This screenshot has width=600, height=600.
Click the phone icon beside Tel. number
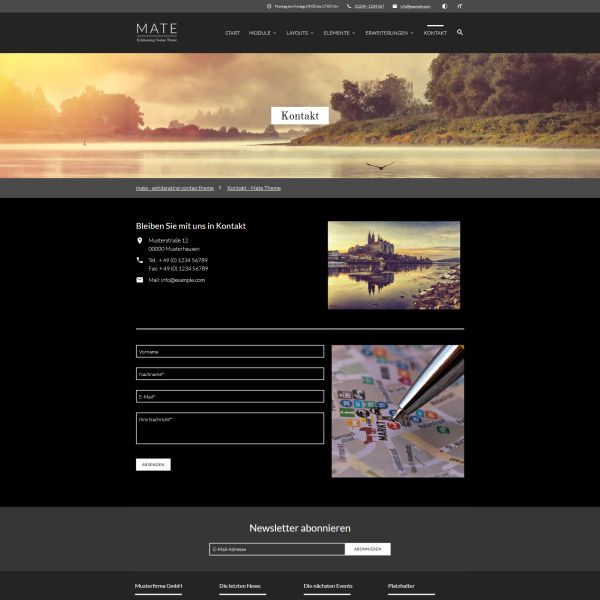140,260
